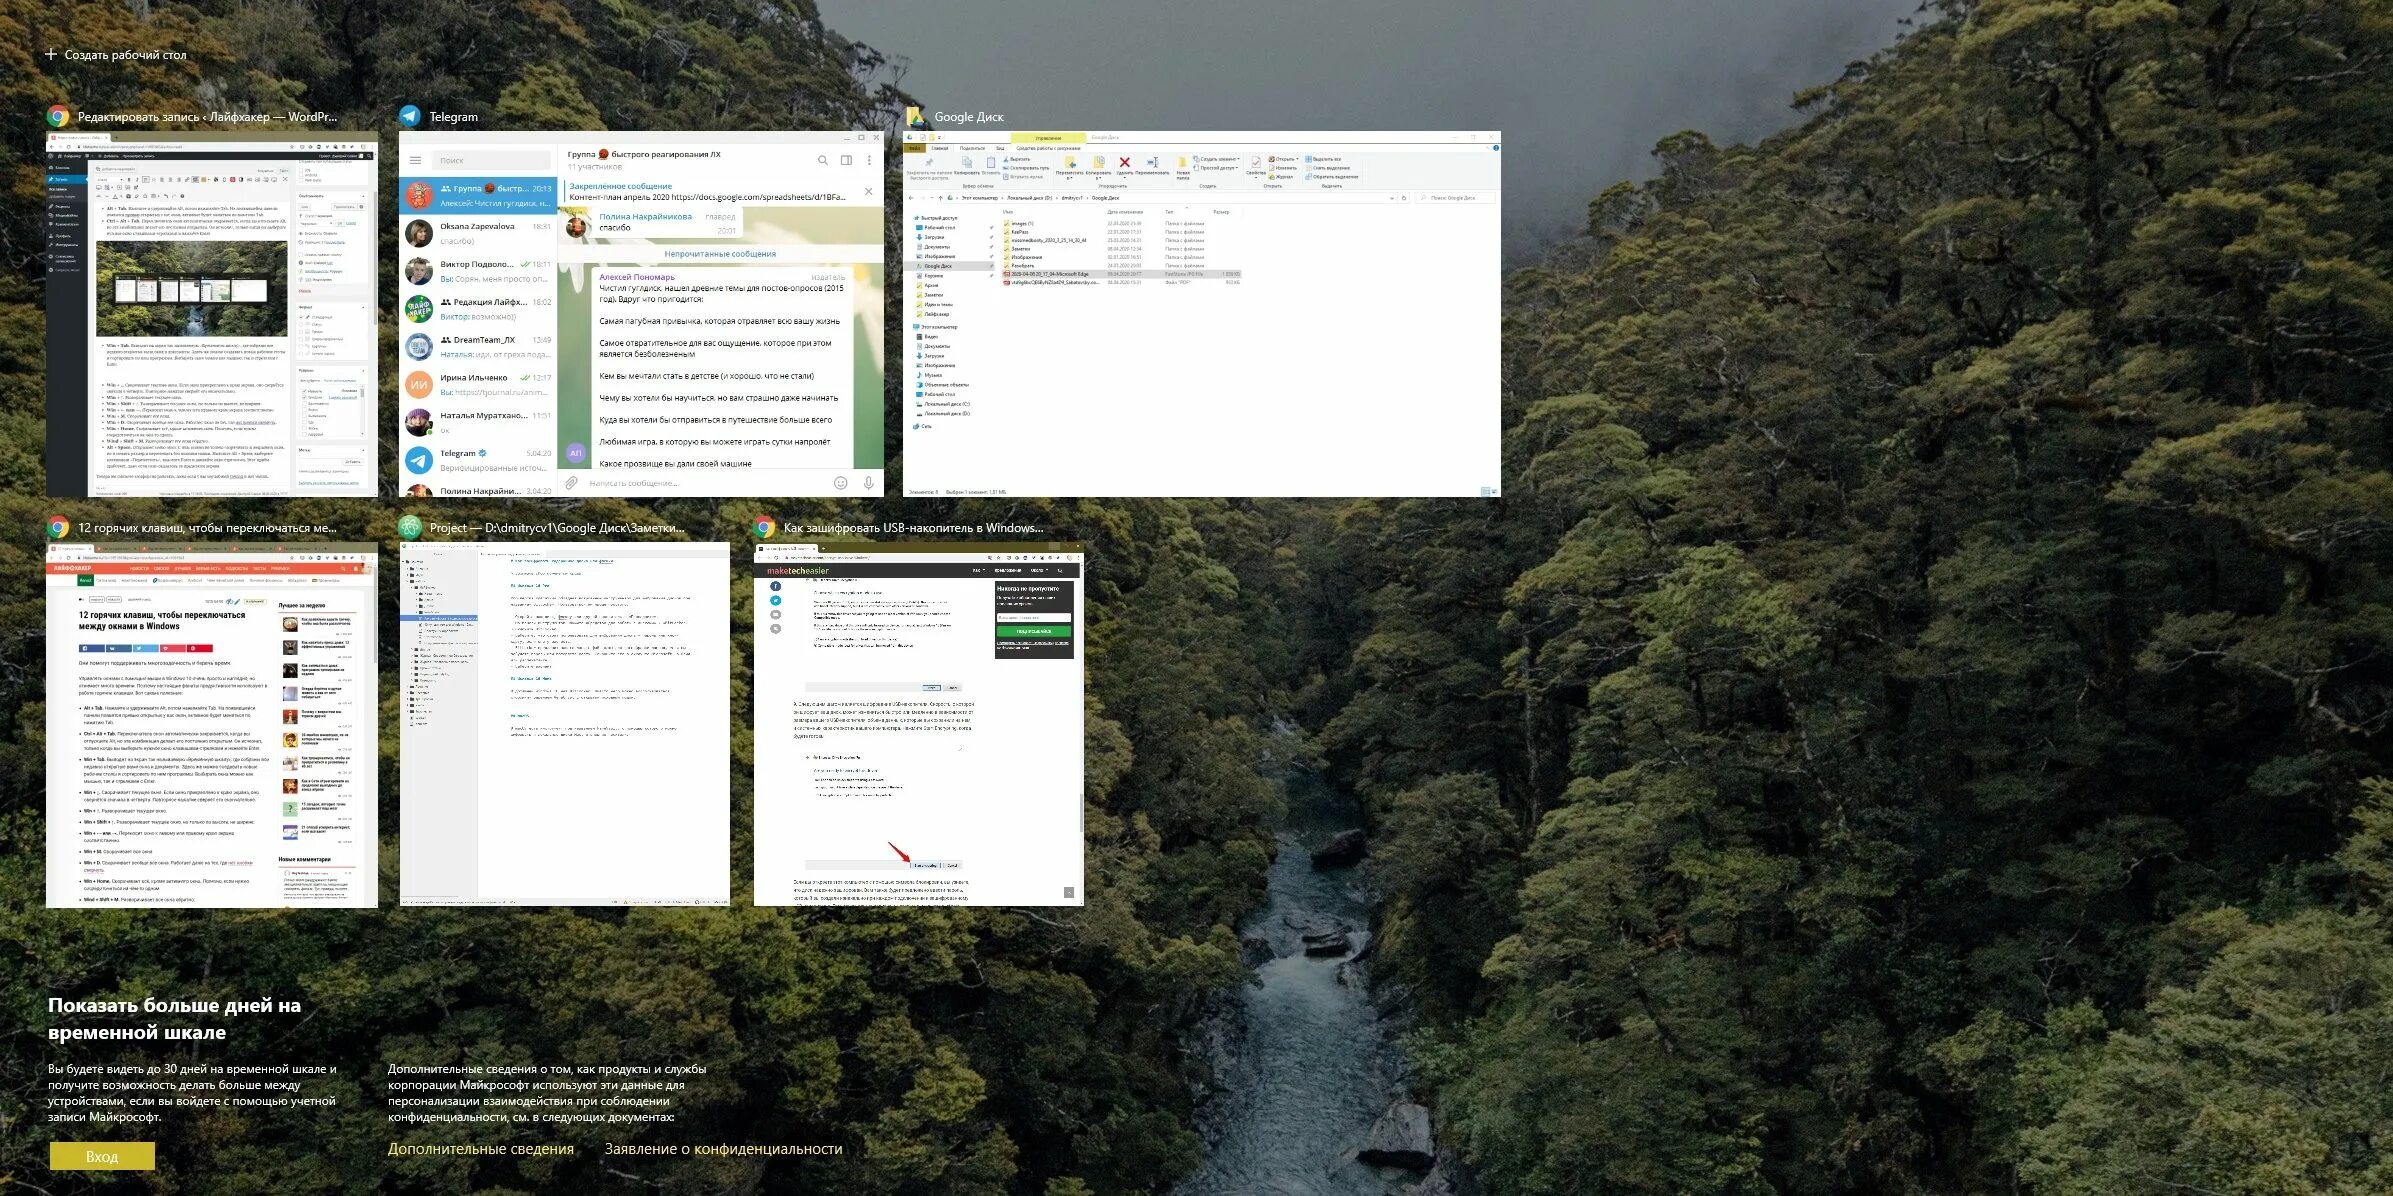Click the Telegram chat search magnifier icon
Screen dimensions: 2393x1196
(823, 160)
